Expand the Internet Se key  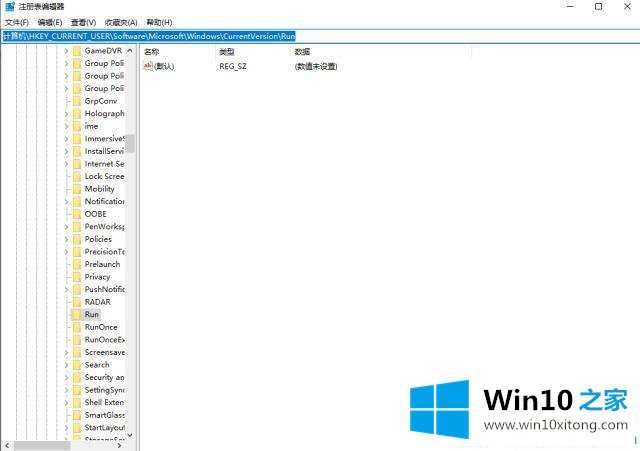[67, 164]
